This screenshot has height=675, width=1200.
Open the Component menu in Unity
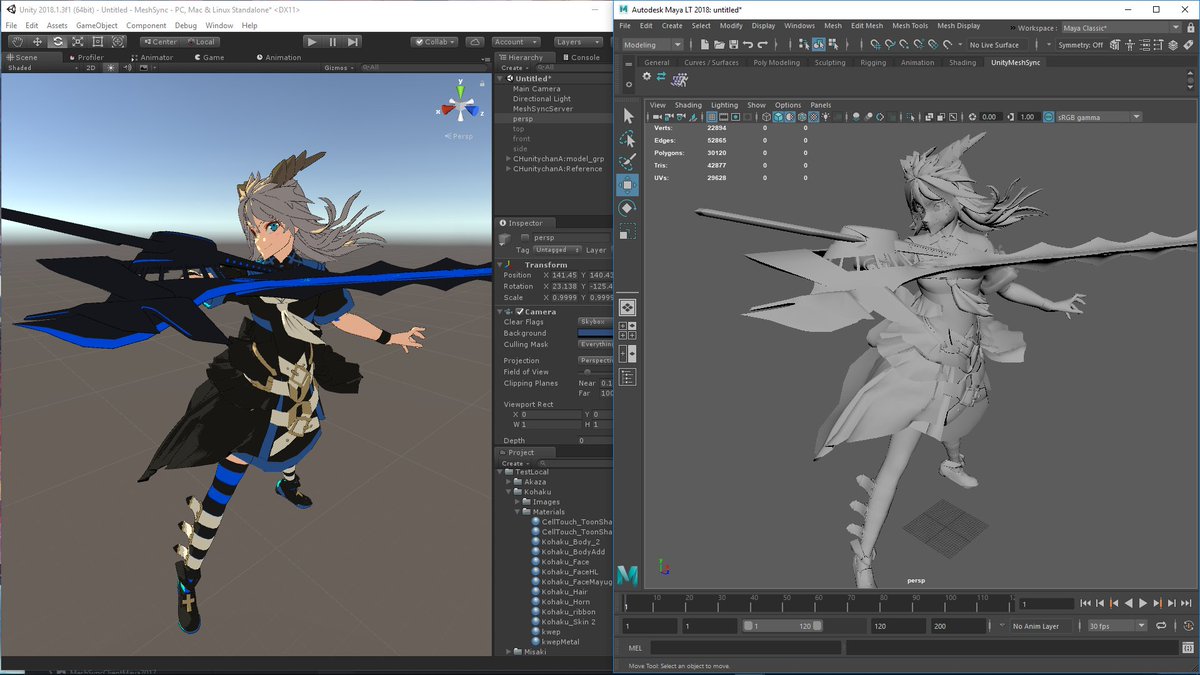[146, 25]
